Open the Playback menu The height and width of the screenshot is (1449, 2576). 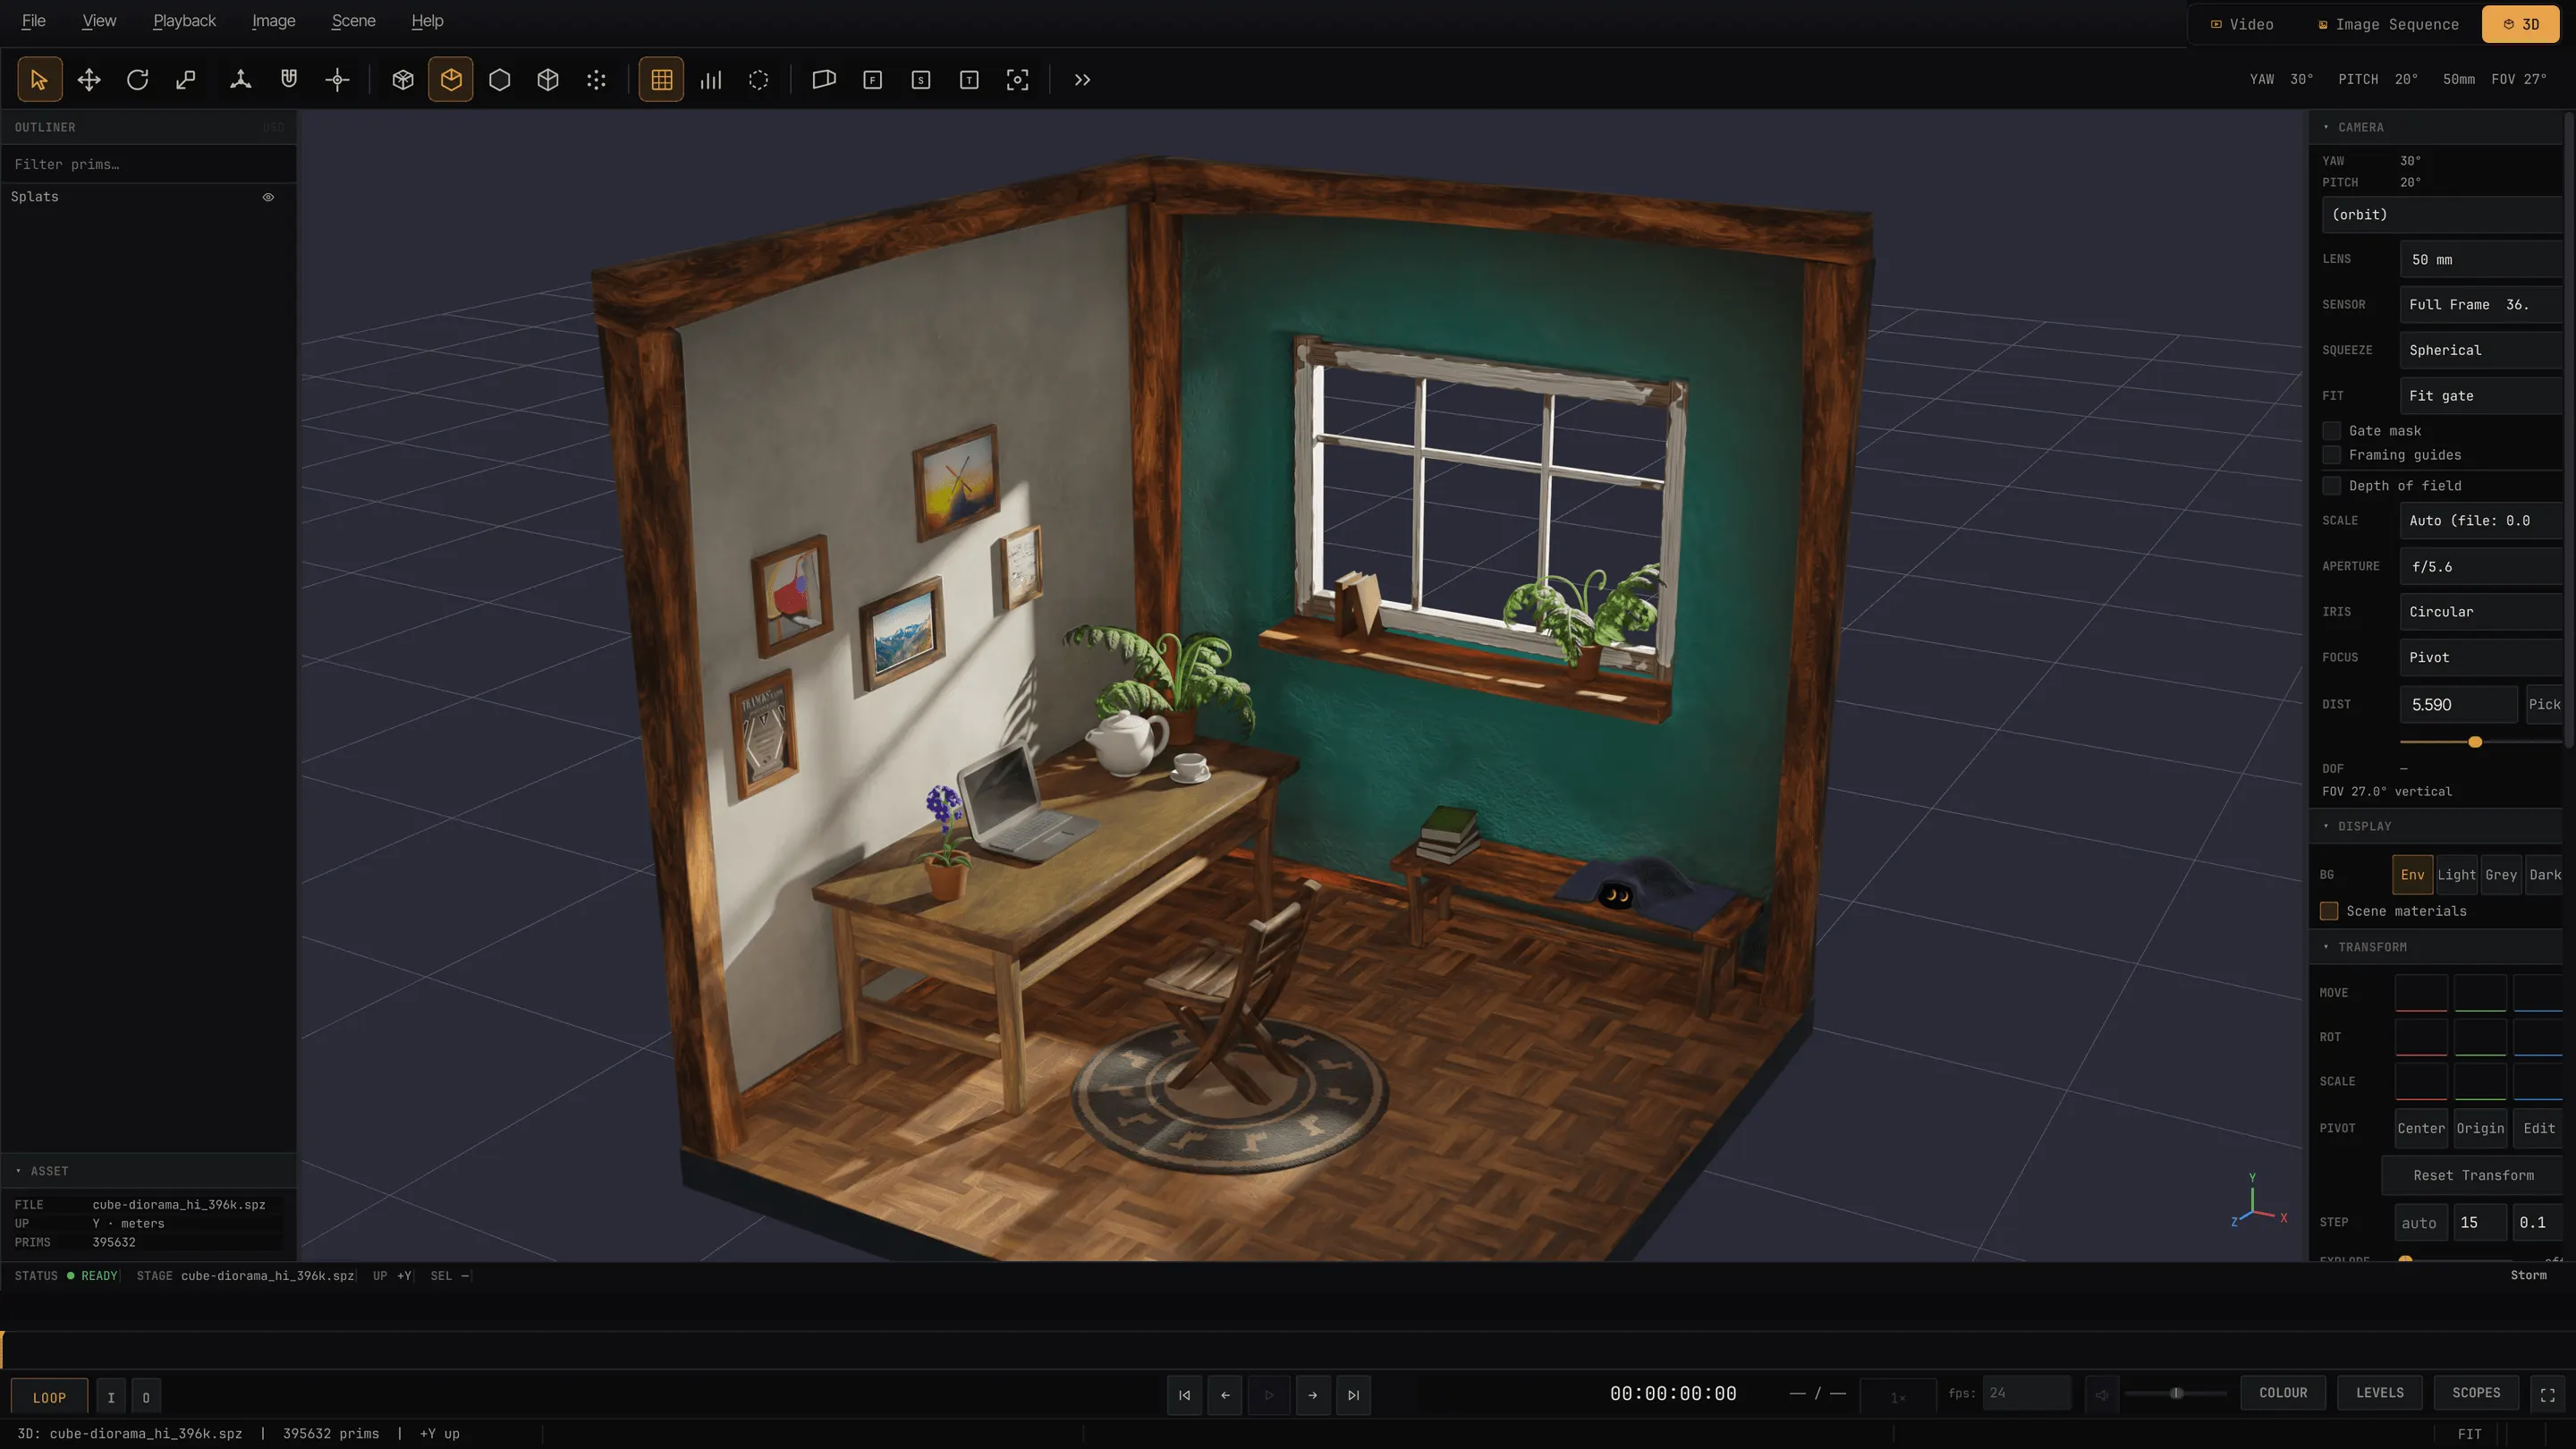(x=184, y=21)
